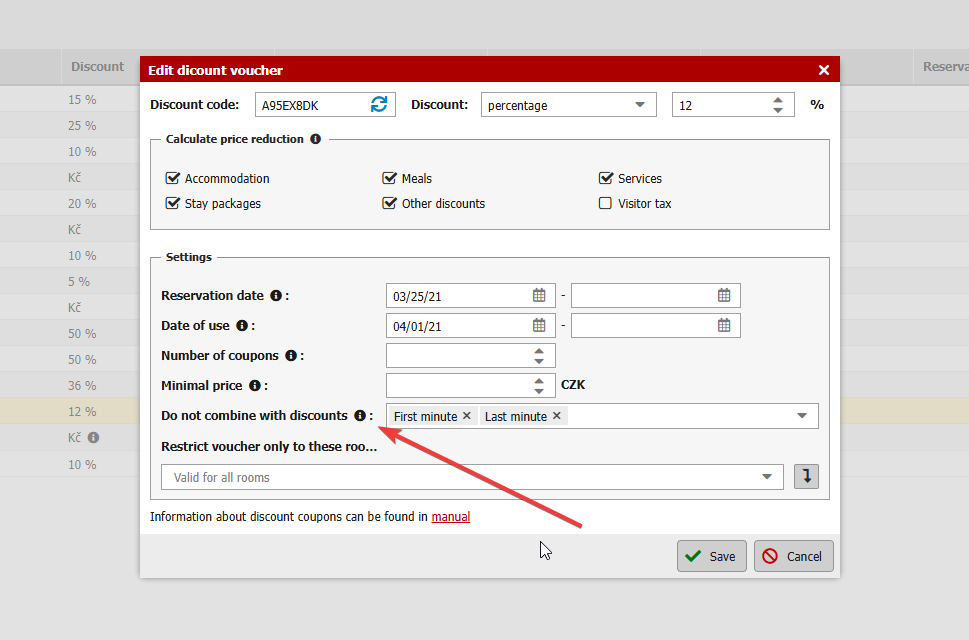Click Save to store the voucher

coord(711,556)
